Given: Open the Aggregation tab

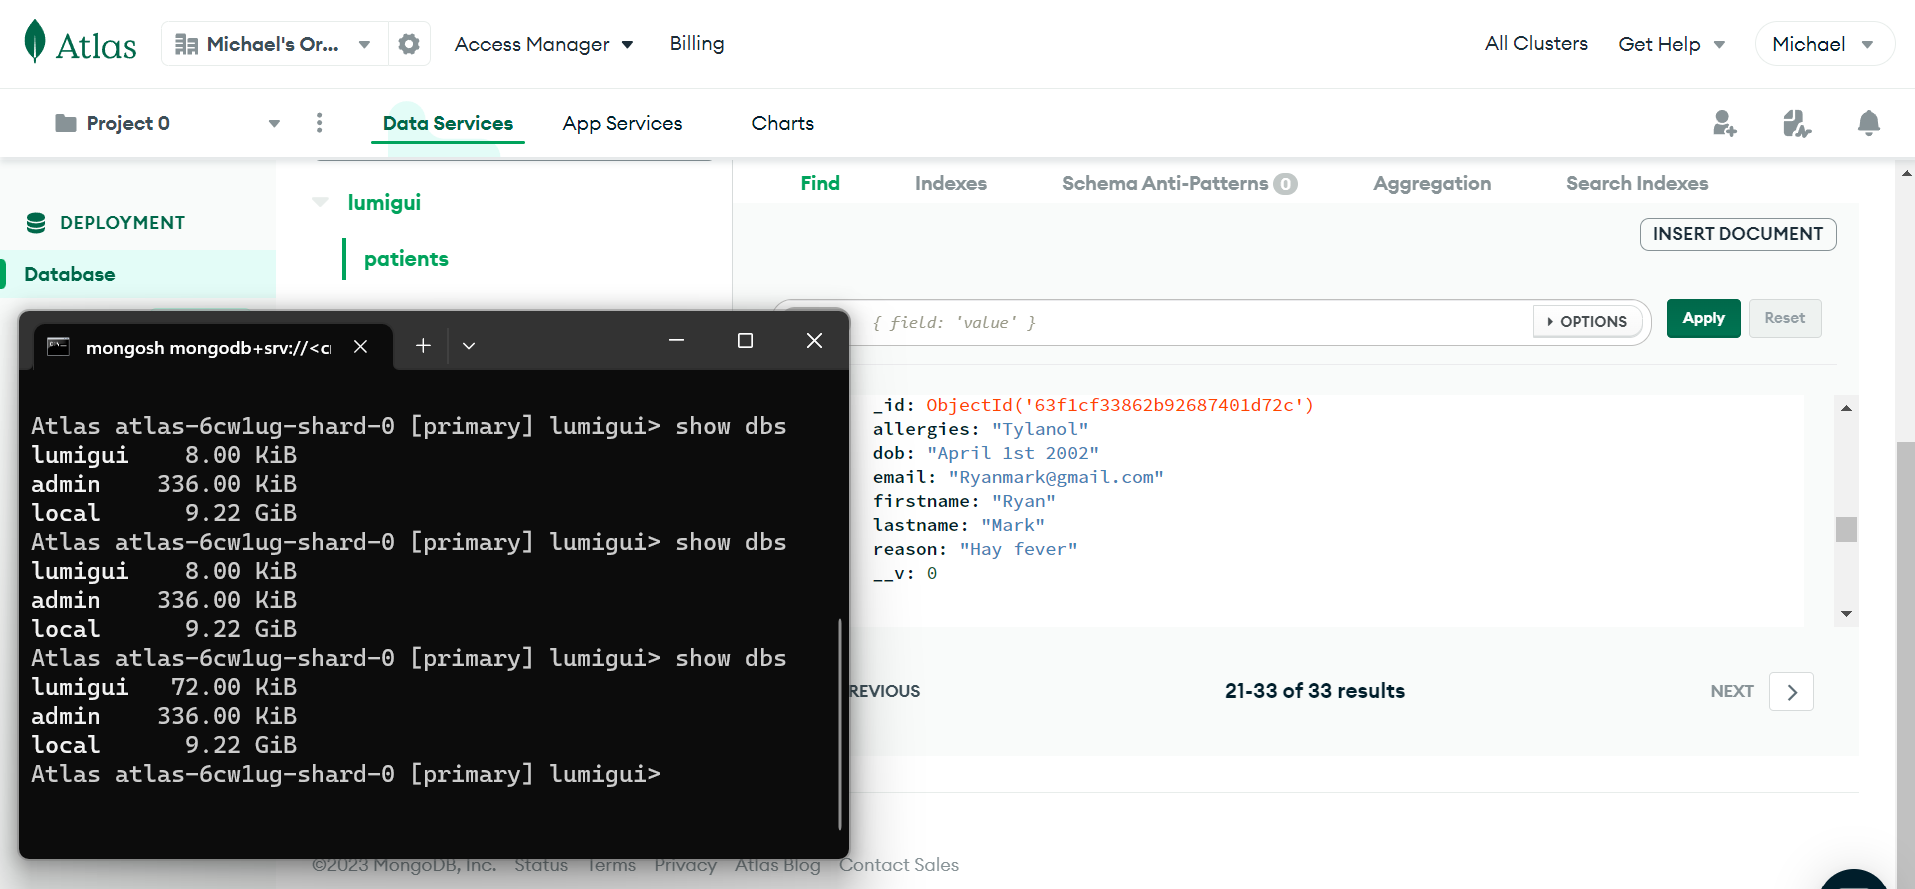Looking at the screenshot, I should coord(1432,183).
